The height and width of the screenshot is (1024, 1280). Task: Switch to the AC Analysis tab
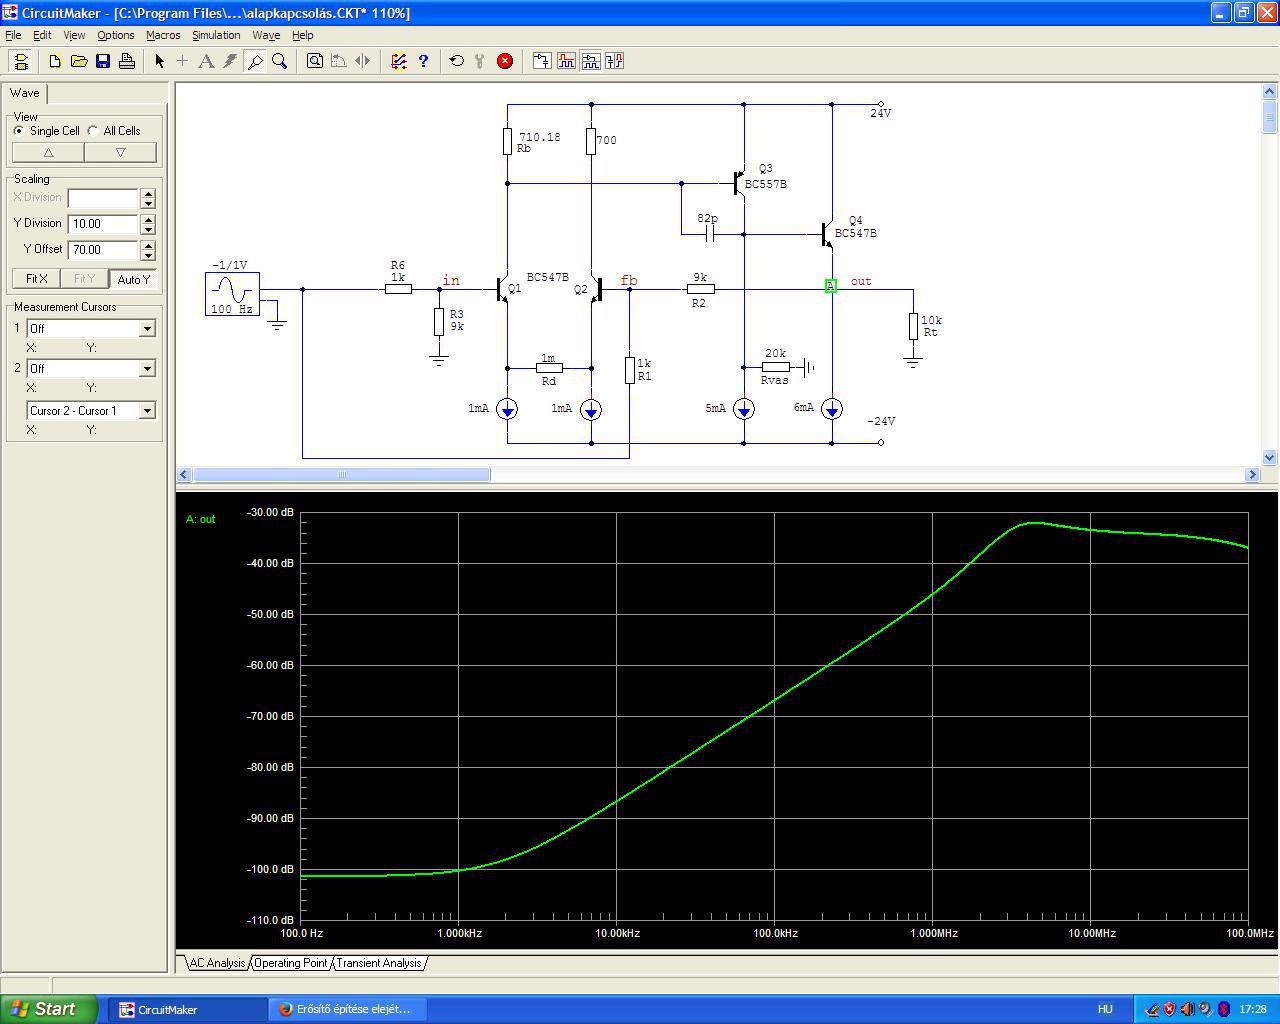tap(217, 963)
